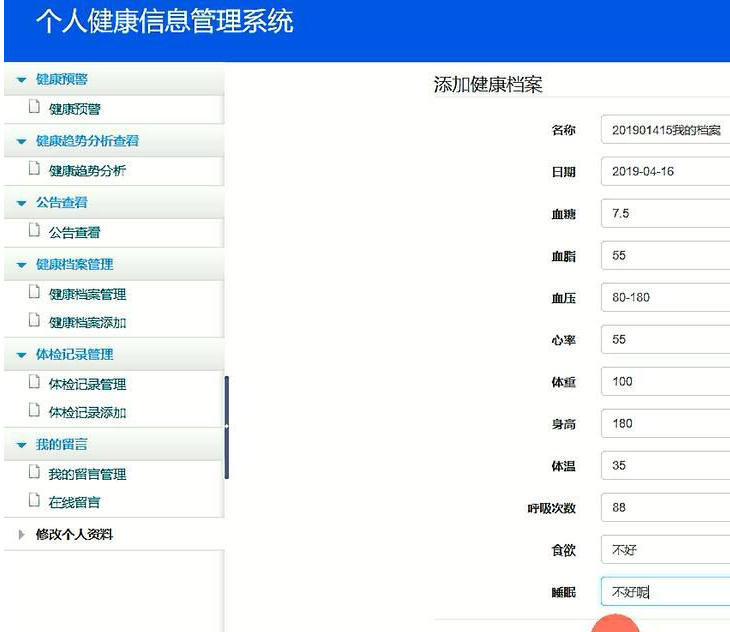Click document icon beside 体检记录管理 item

[x=34, y=382]
